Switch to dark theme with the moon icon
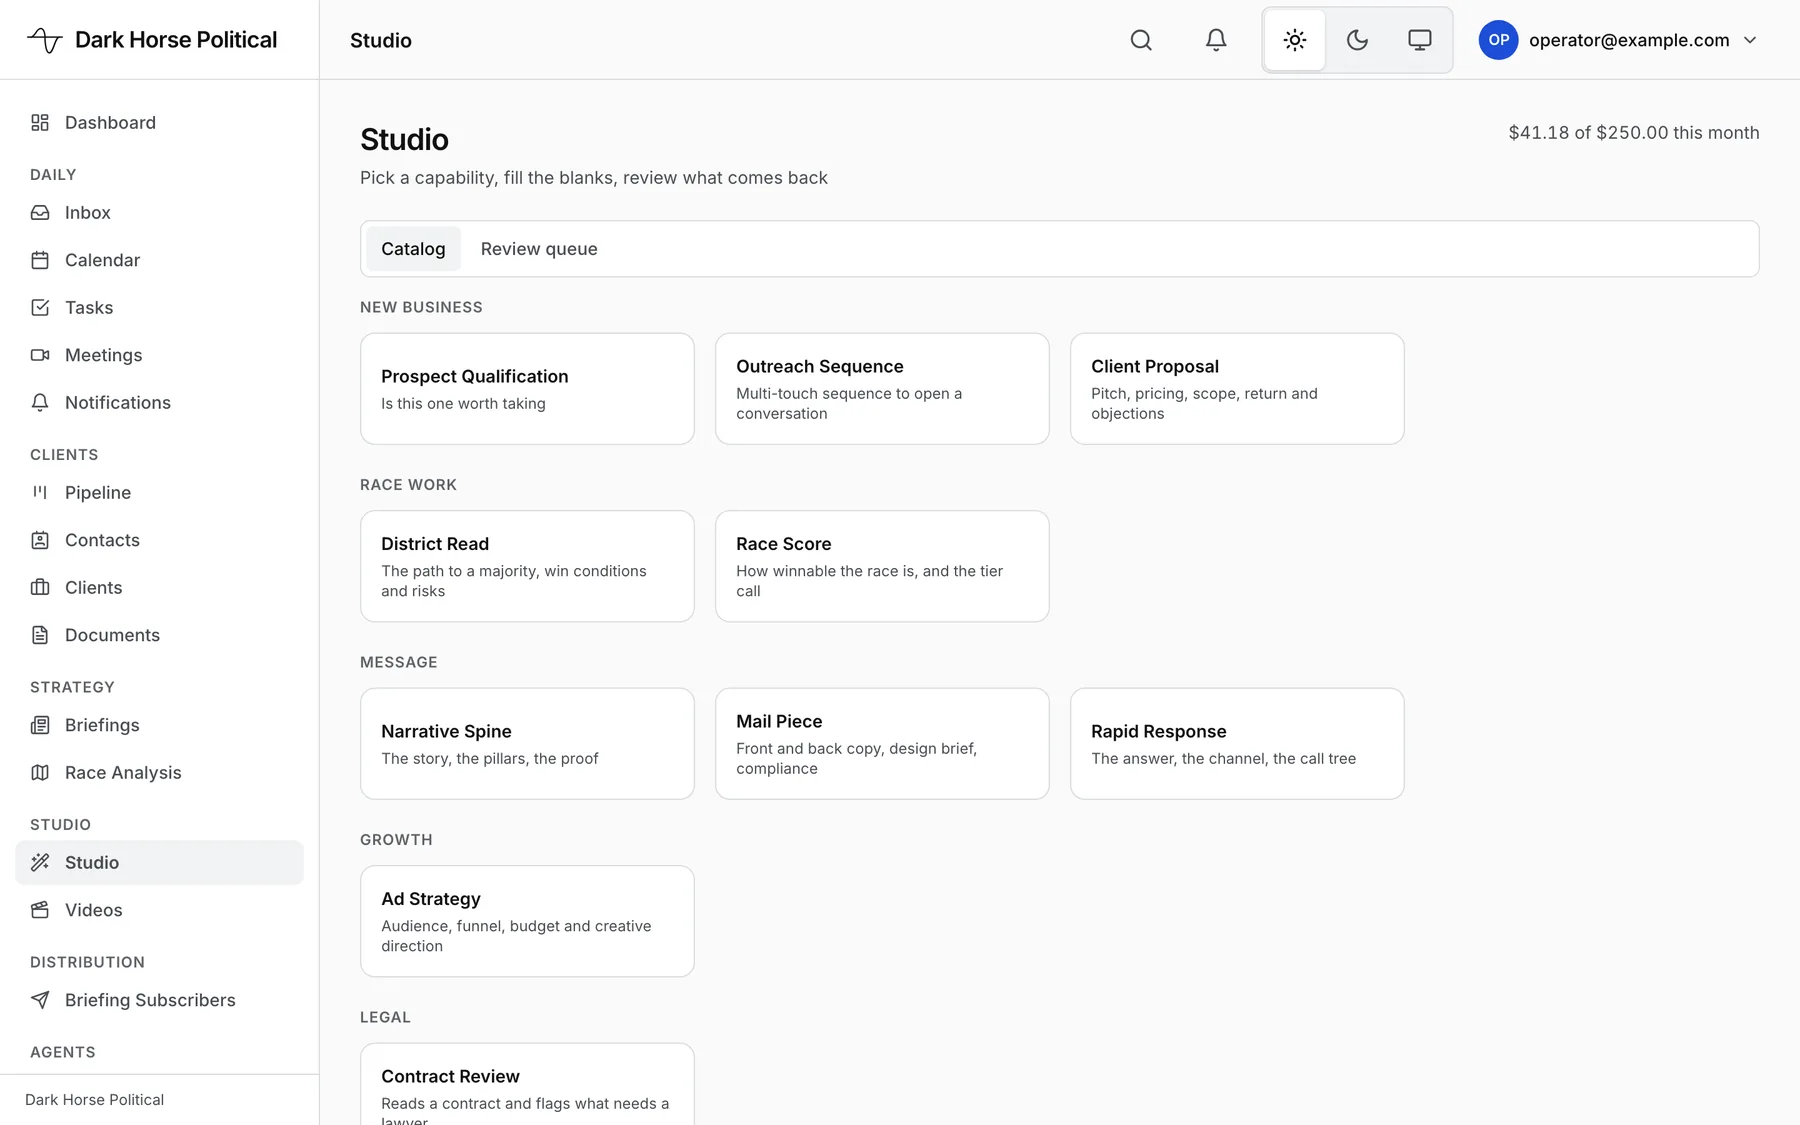This screenshot has width=1800, height=1125. [x=1357, y=40]
